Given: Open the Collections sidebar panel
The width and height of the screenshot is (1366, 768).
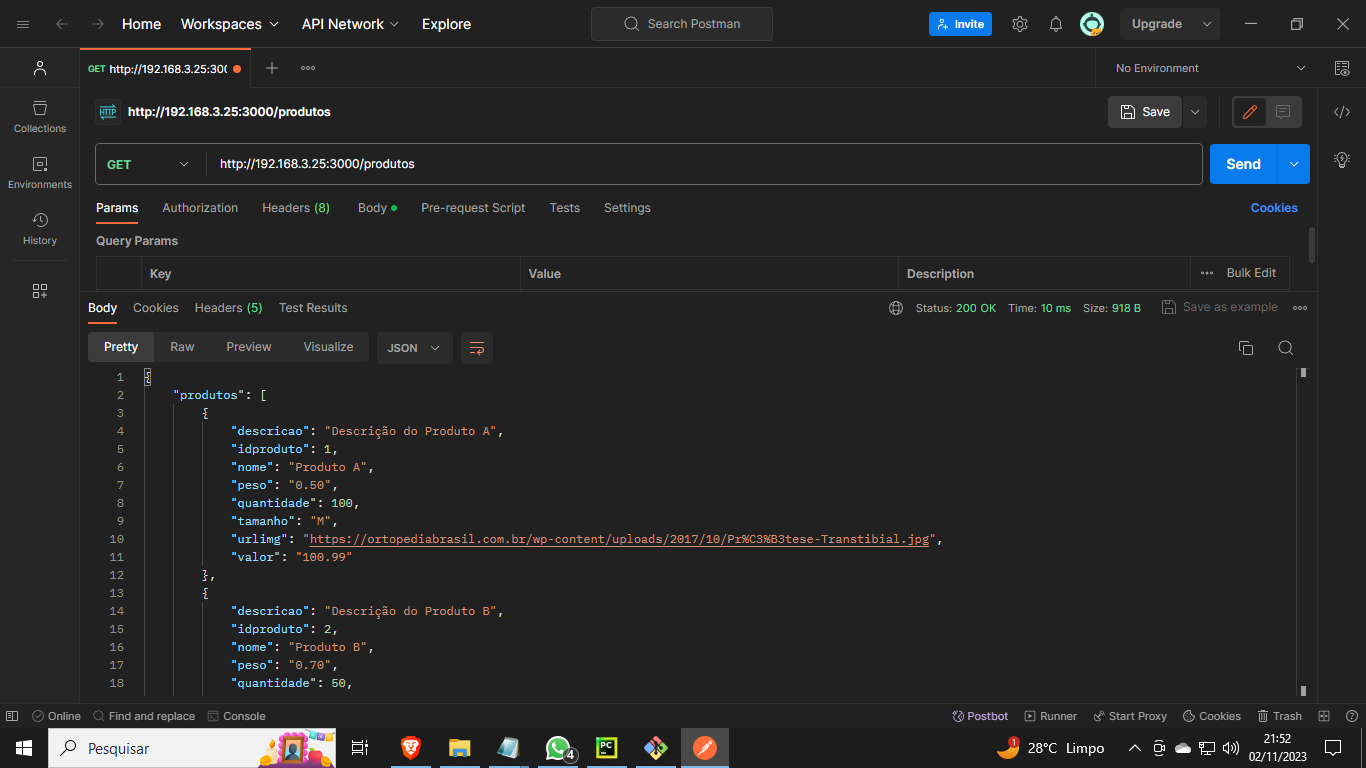Looking at the screenshot, I should [x=39, y=115].
